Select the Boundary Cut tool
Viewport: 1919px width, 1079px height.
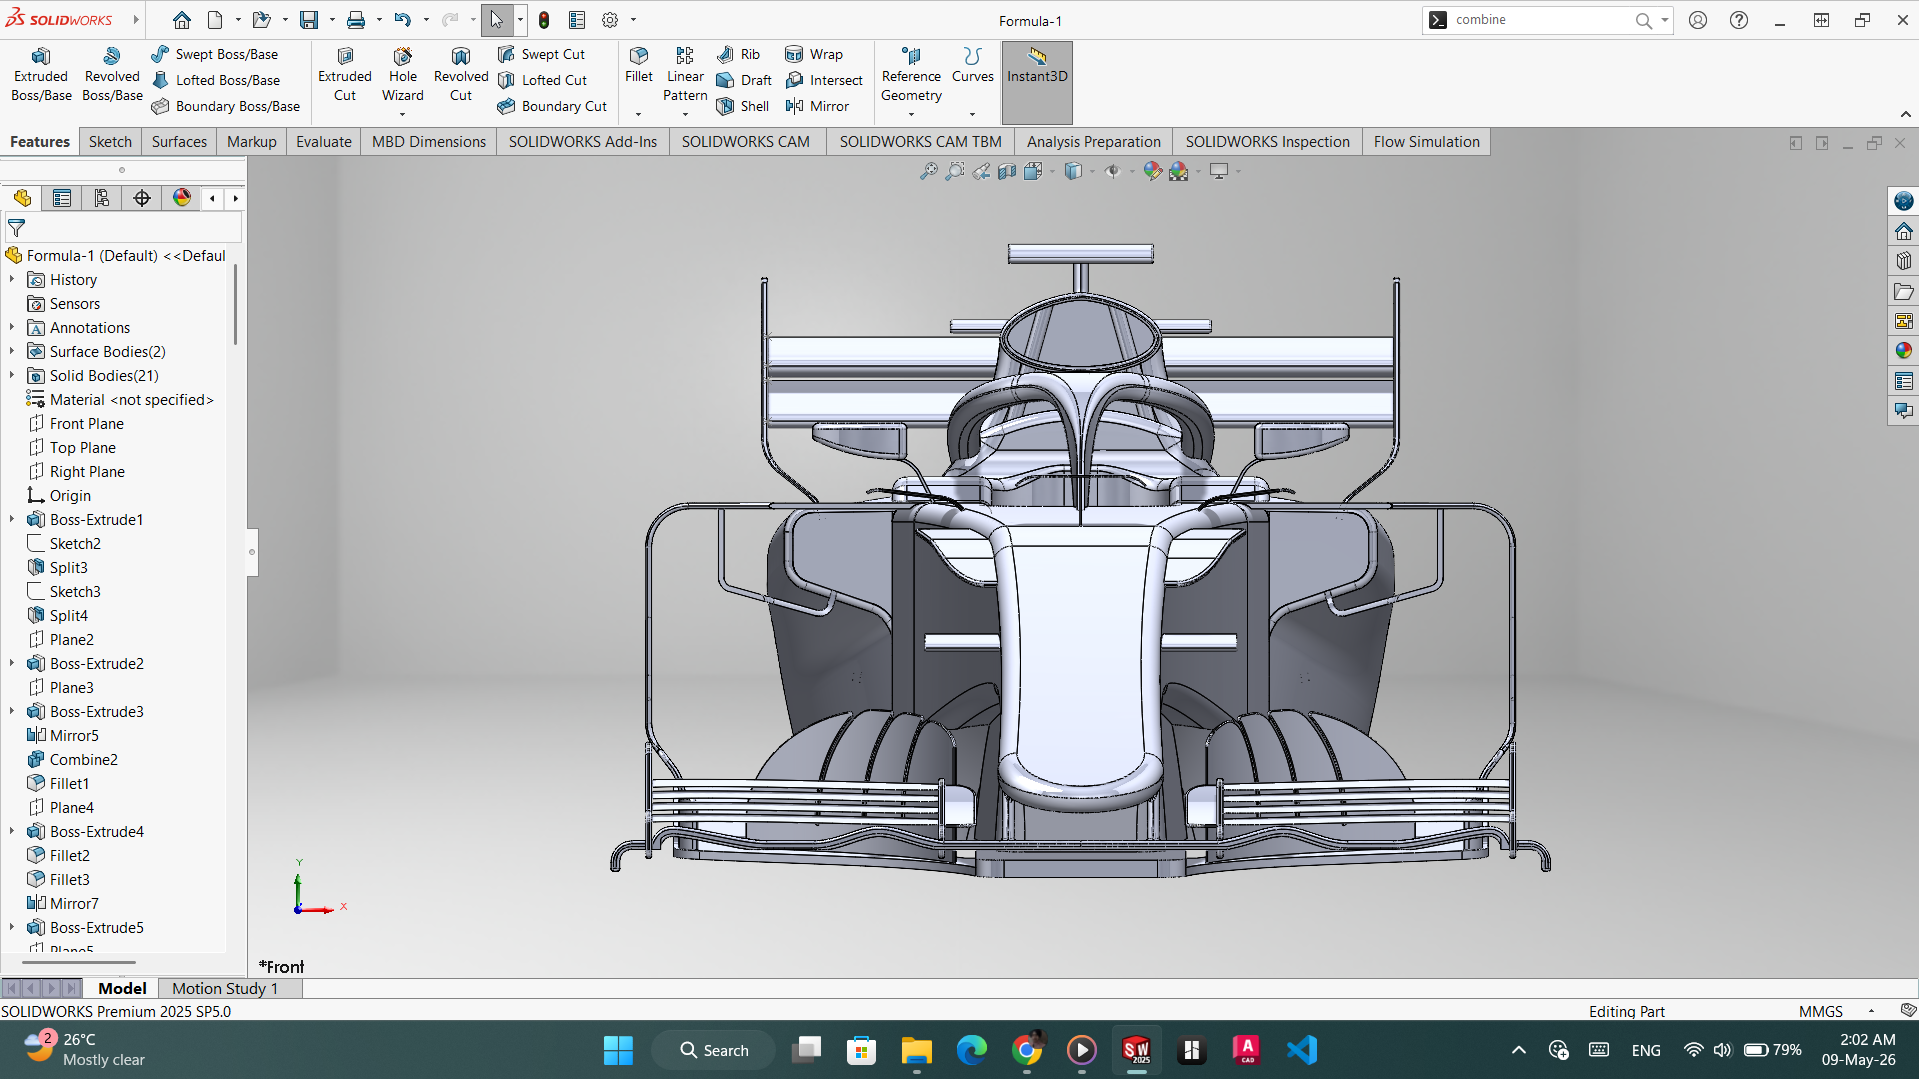pos(552,106)
